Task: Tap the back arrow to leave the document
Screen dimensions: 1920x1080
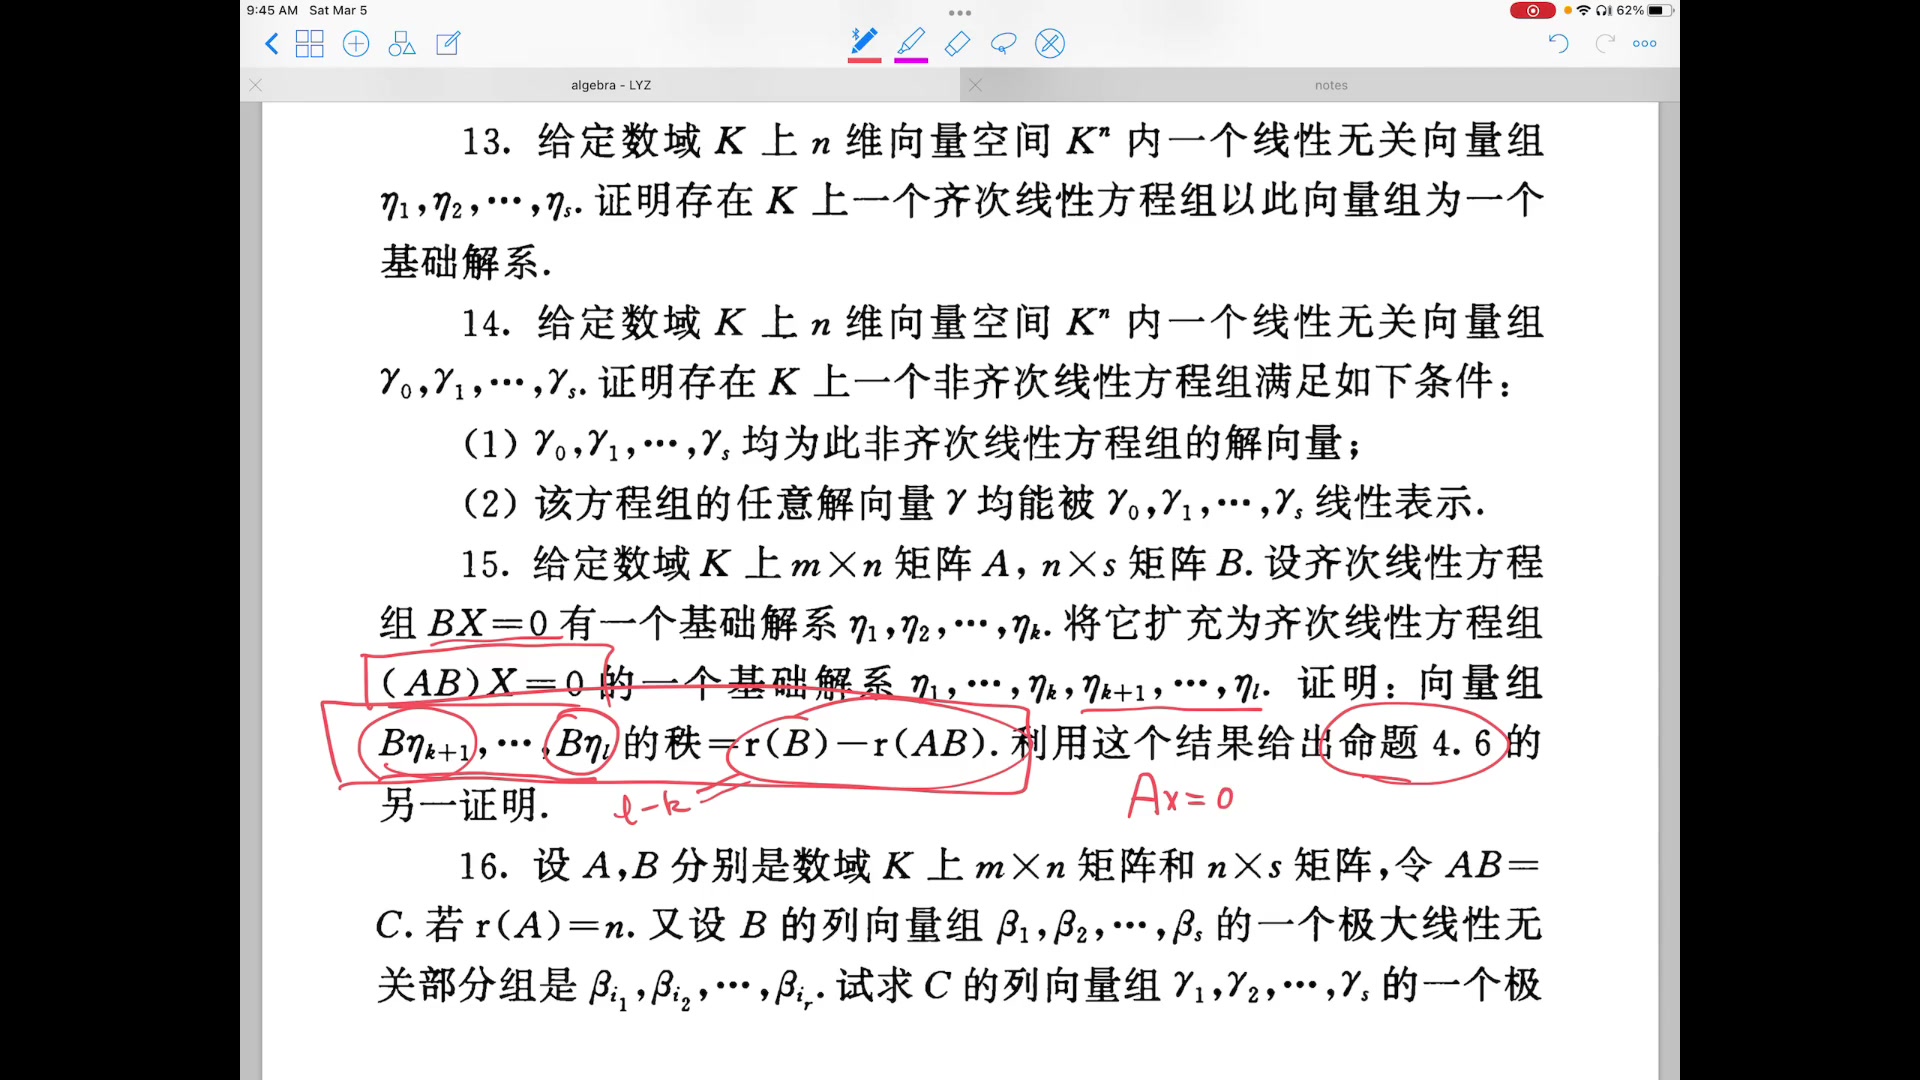Action: point(271,43)
